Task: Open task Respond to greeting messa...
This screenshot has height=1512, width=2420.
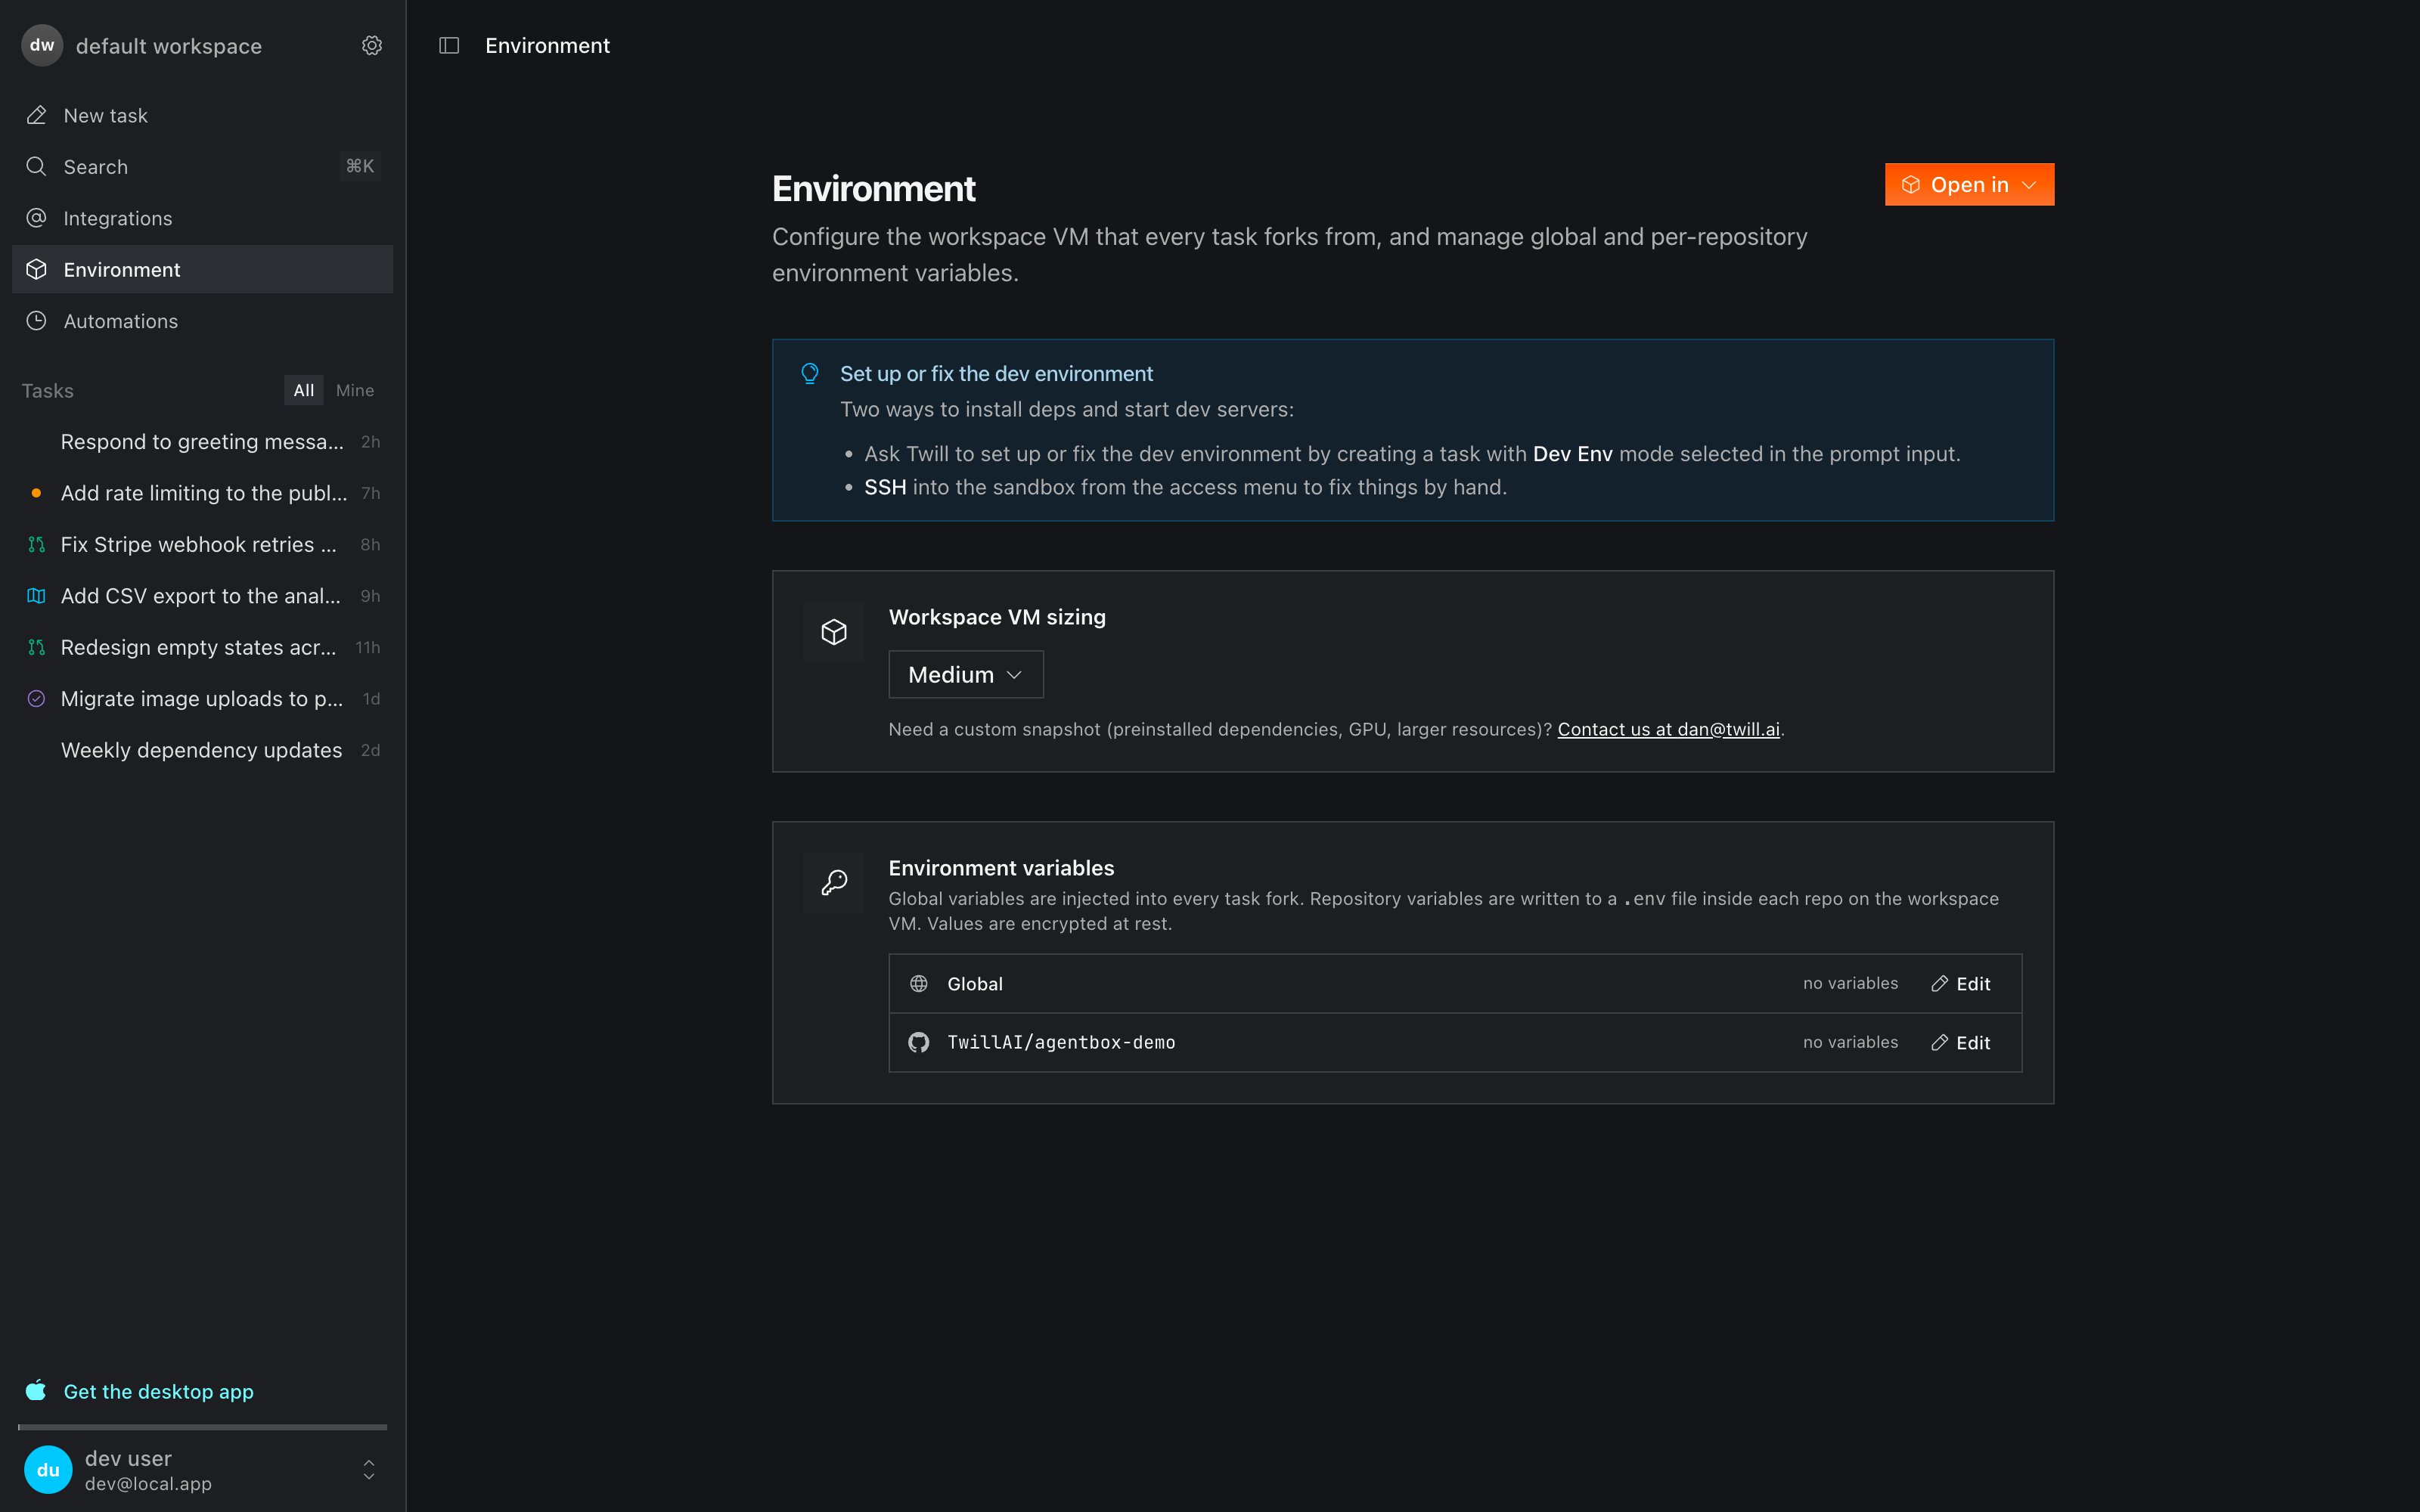Action: click(x=202, y=442)
